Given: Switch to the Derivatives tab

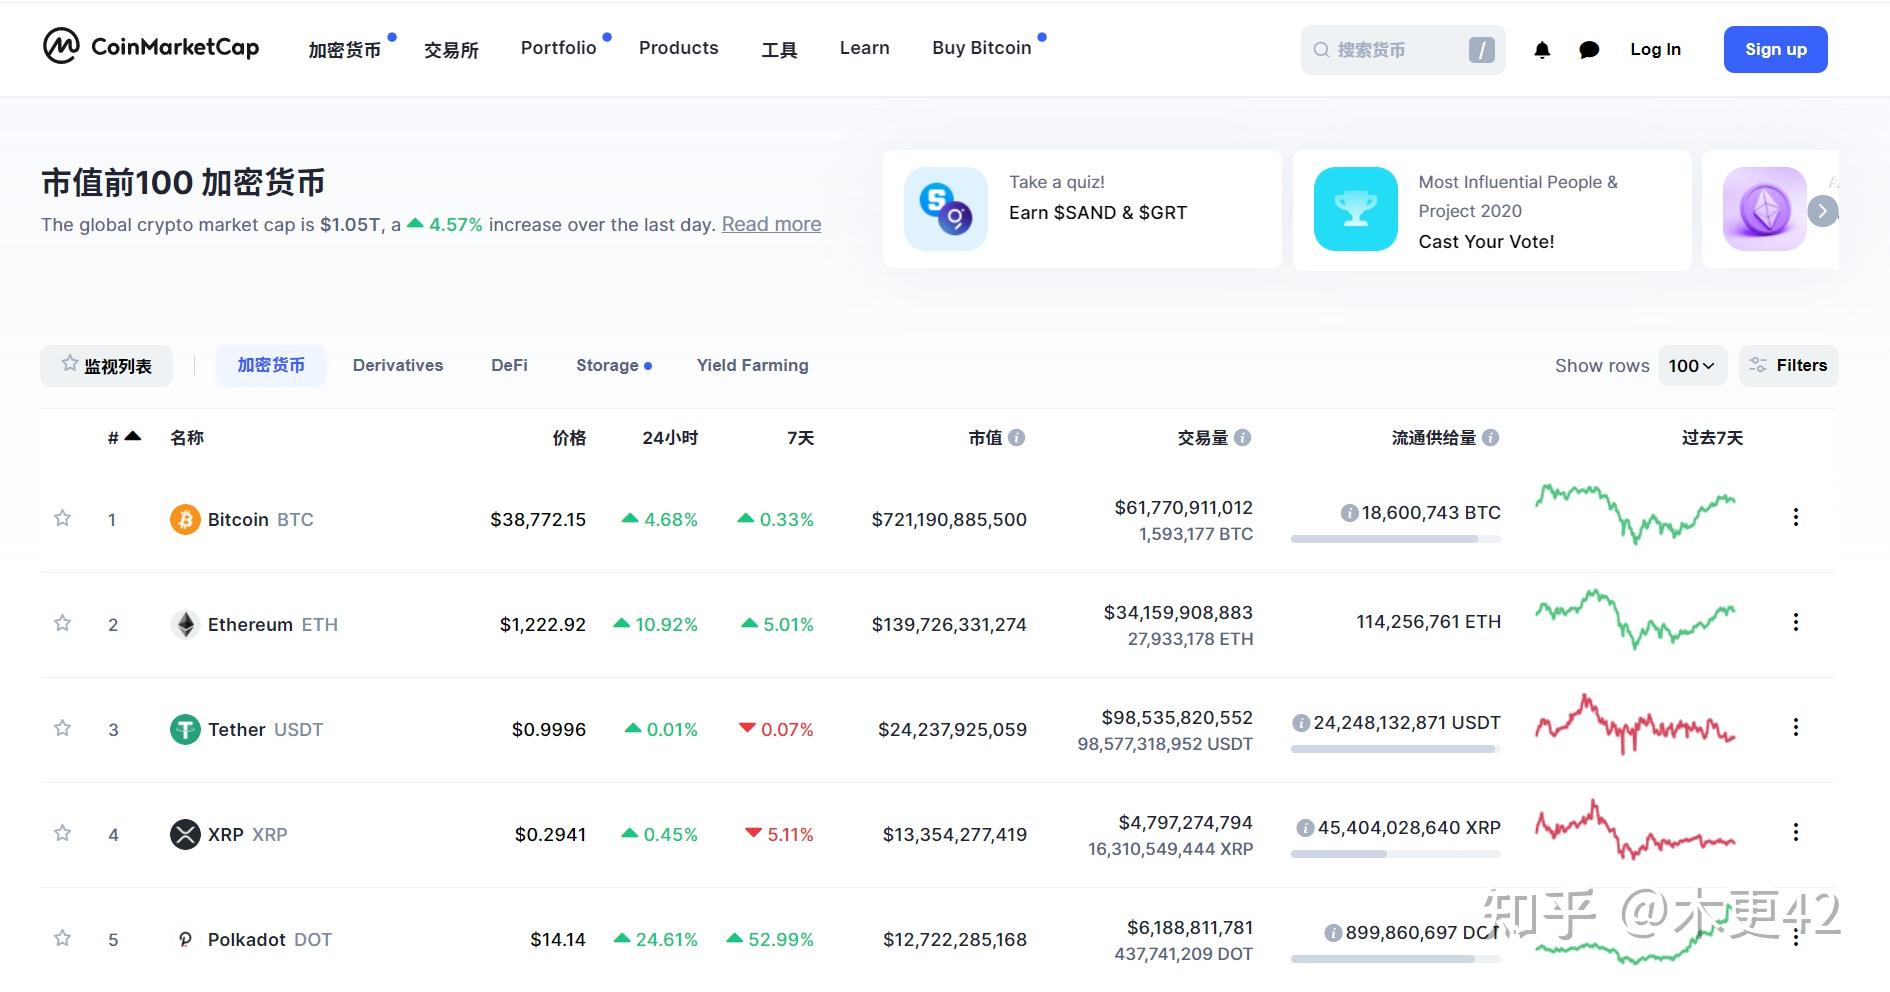Looking at the screenshot, I should click(x=398, y=366).
